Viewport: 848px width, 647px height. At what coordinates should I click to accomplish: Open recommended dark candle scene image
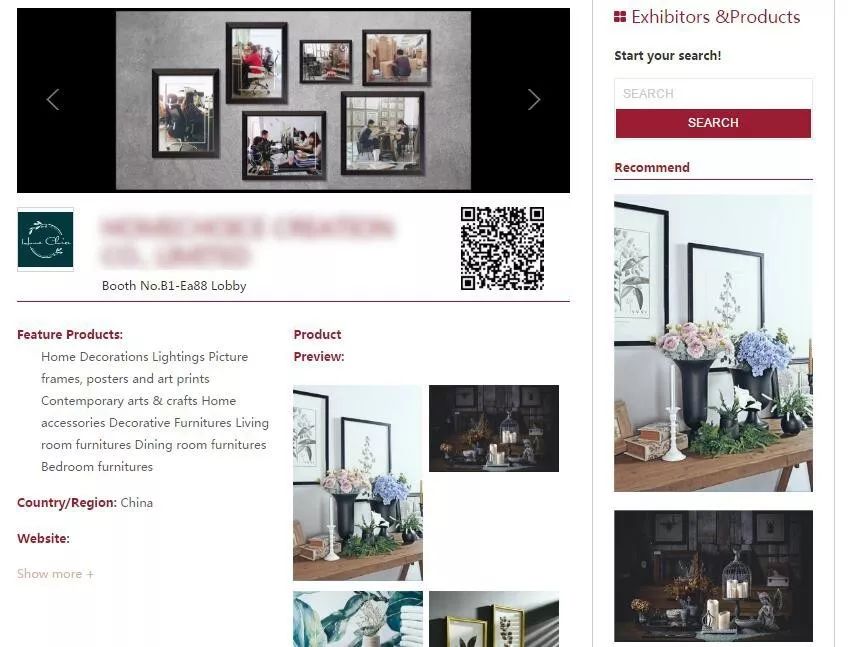(713, 576)
